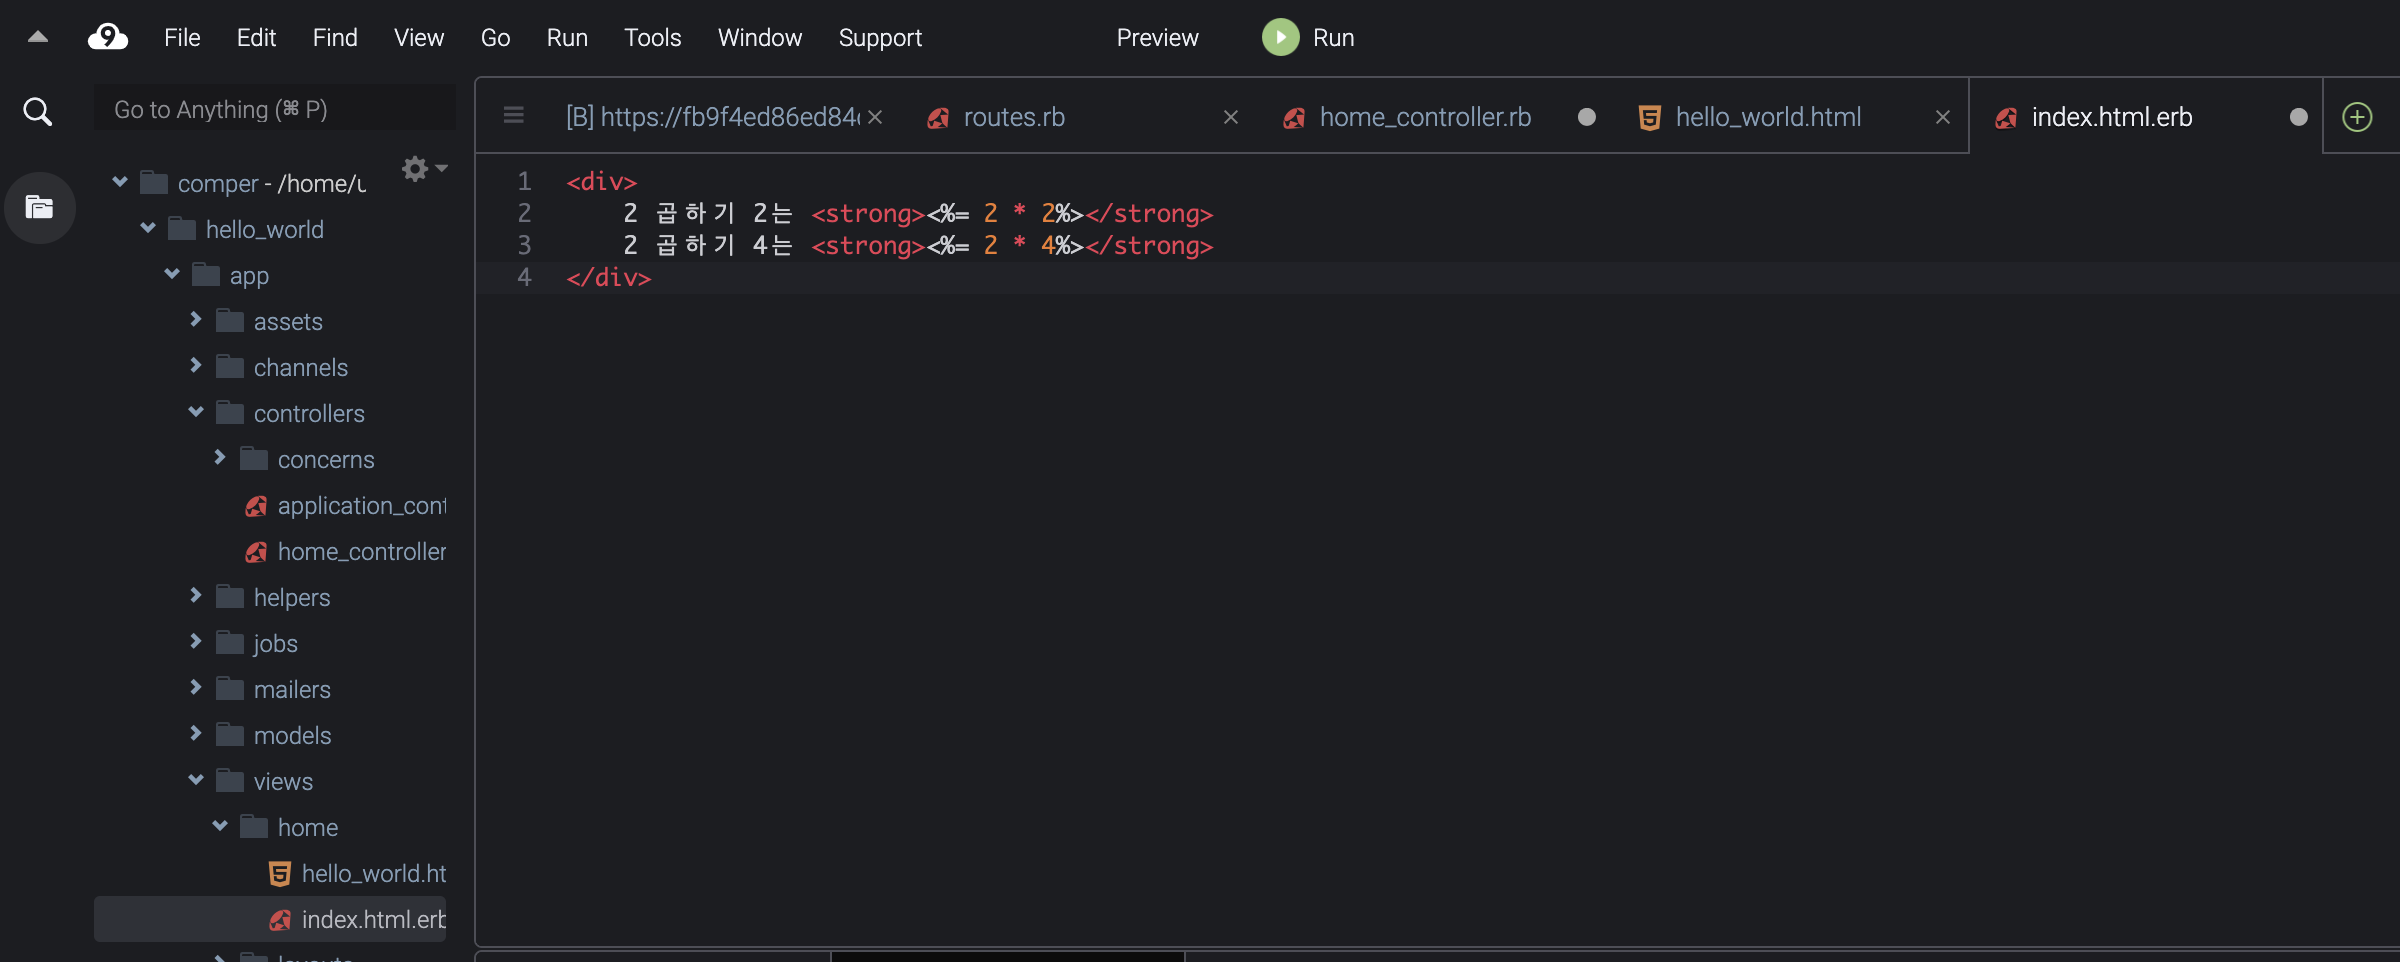Open the File menu
Image resolution: width=2400 pixels, height=962 pixels.
[182, 38]
